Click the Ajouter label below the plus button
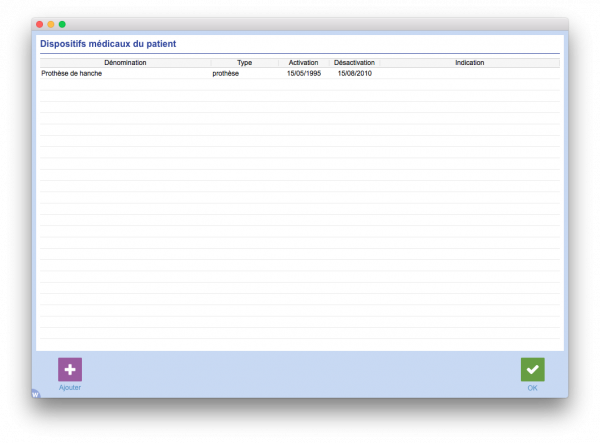 70,388
